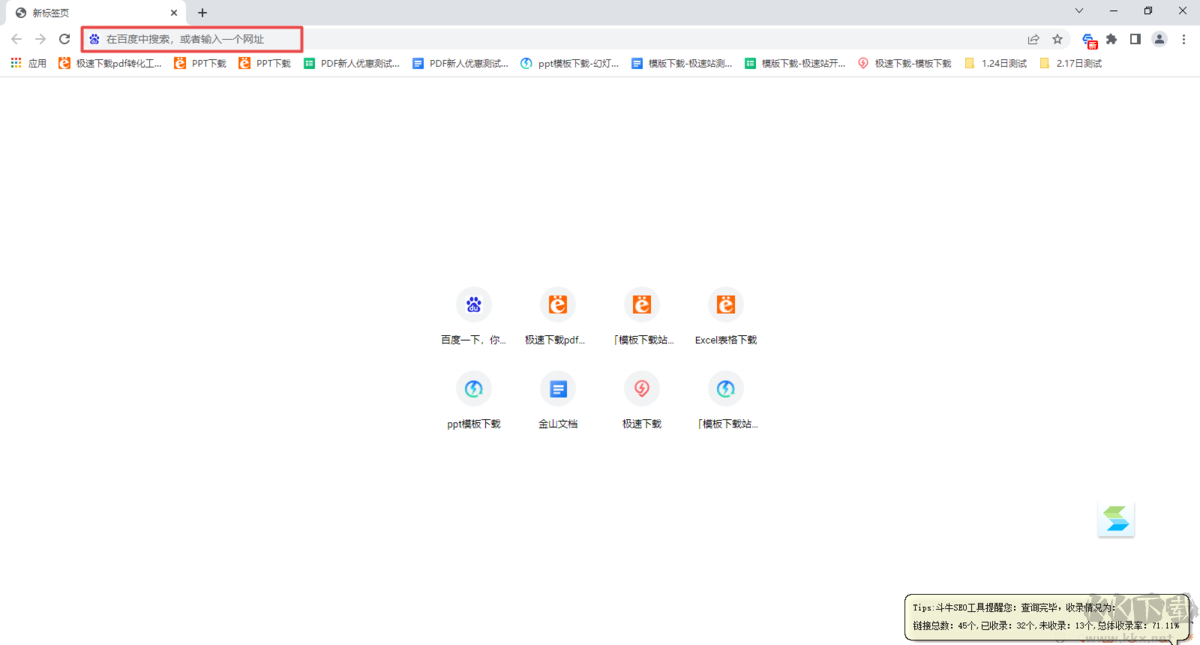Open the profile avatar menu
Viewport: 1200px width, 645px height.
[1159, 39]
